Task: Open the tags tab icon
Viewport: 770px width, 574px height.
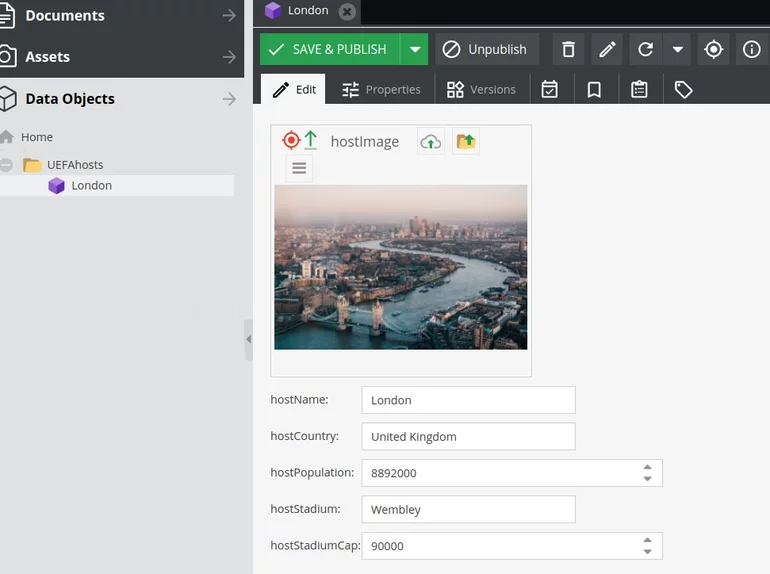Action: click(683, 89)
